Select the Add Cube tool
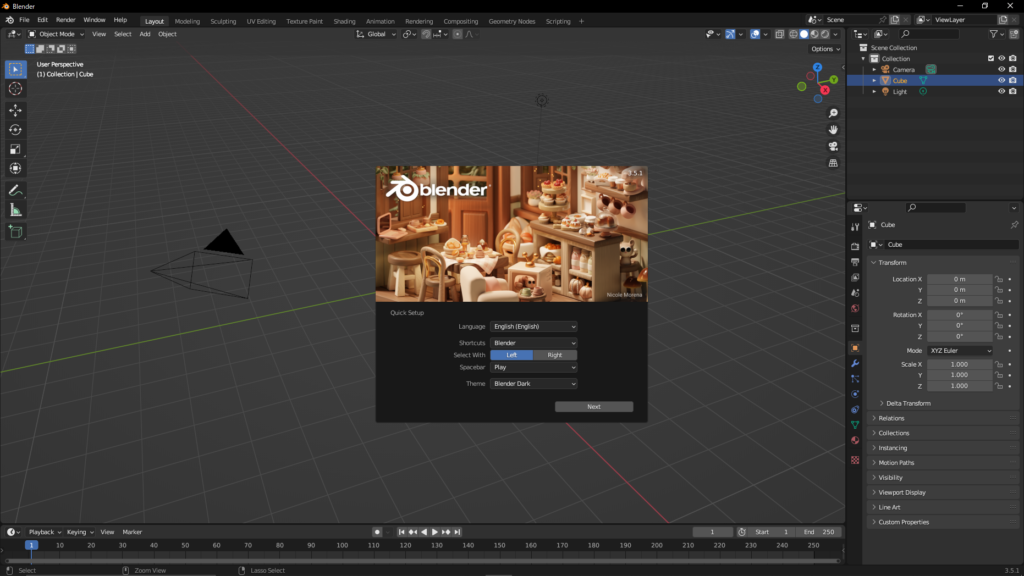Image resolution: width=1024 pixels, height=576 pixels. pyautogui.click(x=15, y=232)
